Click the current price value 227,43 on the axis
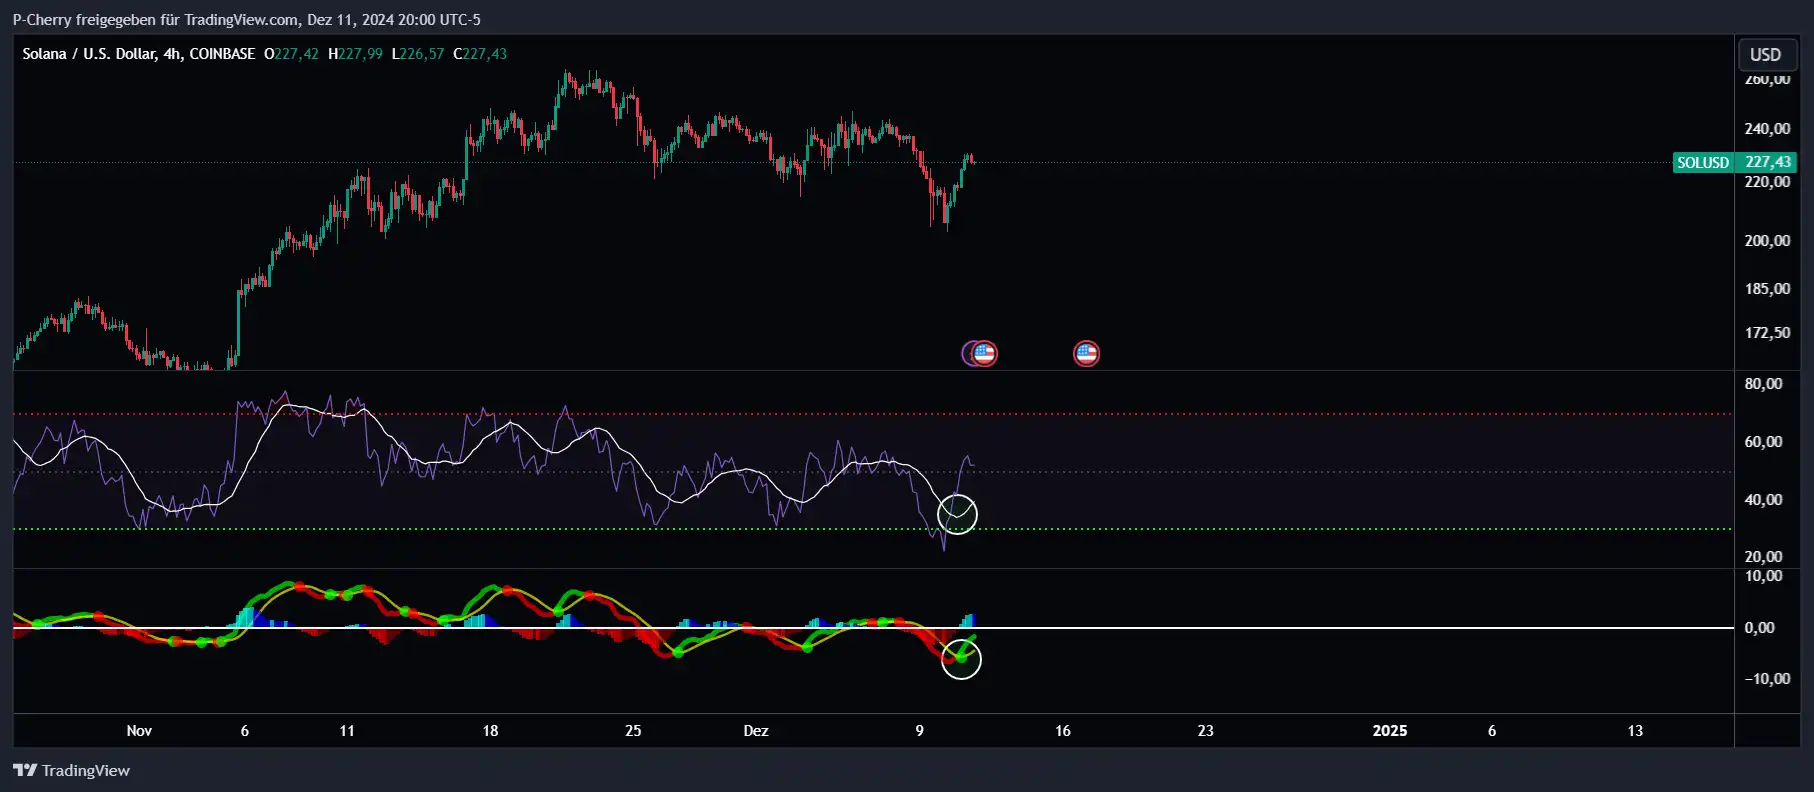Image resolution: width=1814 pixels, height=792 pixels. tap(1767, 162)
